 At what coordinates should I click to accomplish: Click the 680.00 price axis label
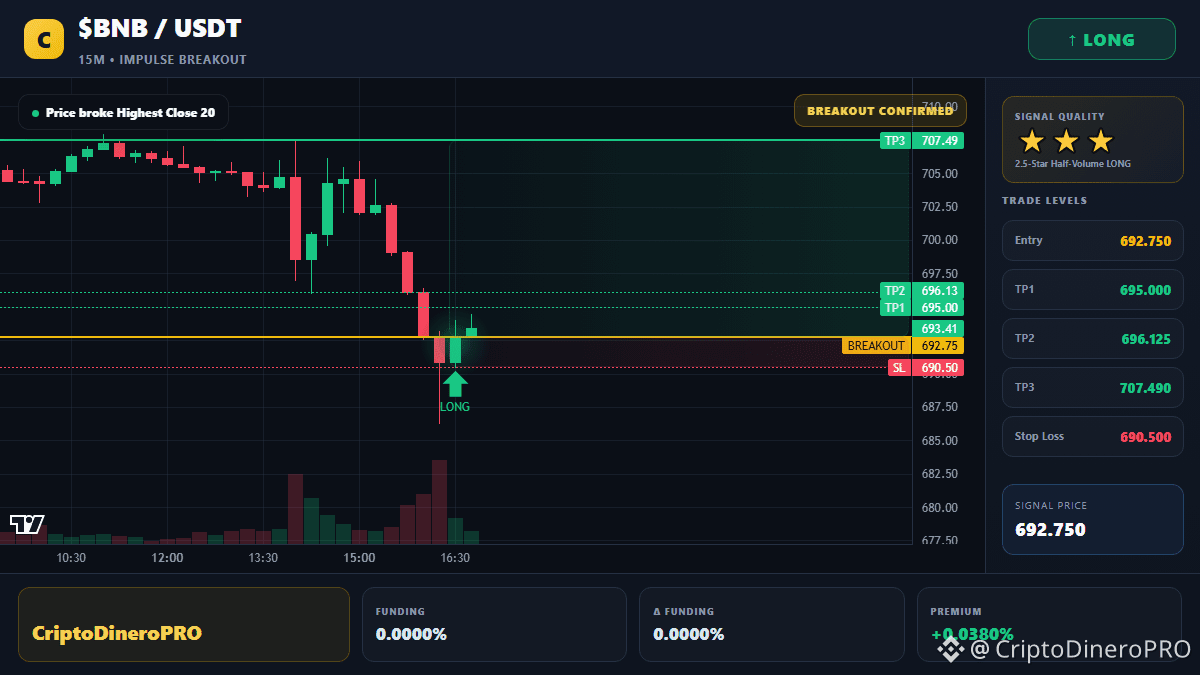(x=940, y=508)
